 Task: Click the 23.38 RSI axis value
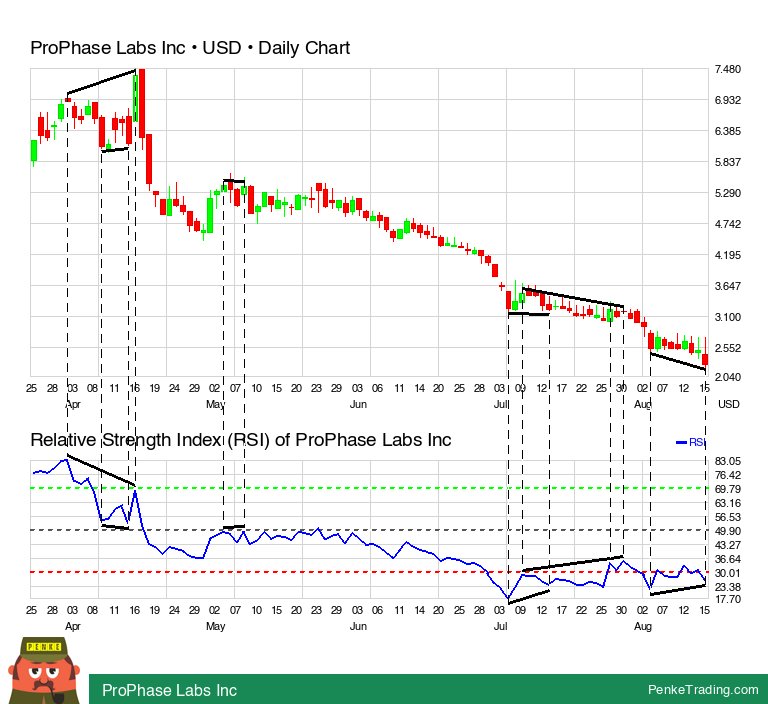tap(727, 587)
